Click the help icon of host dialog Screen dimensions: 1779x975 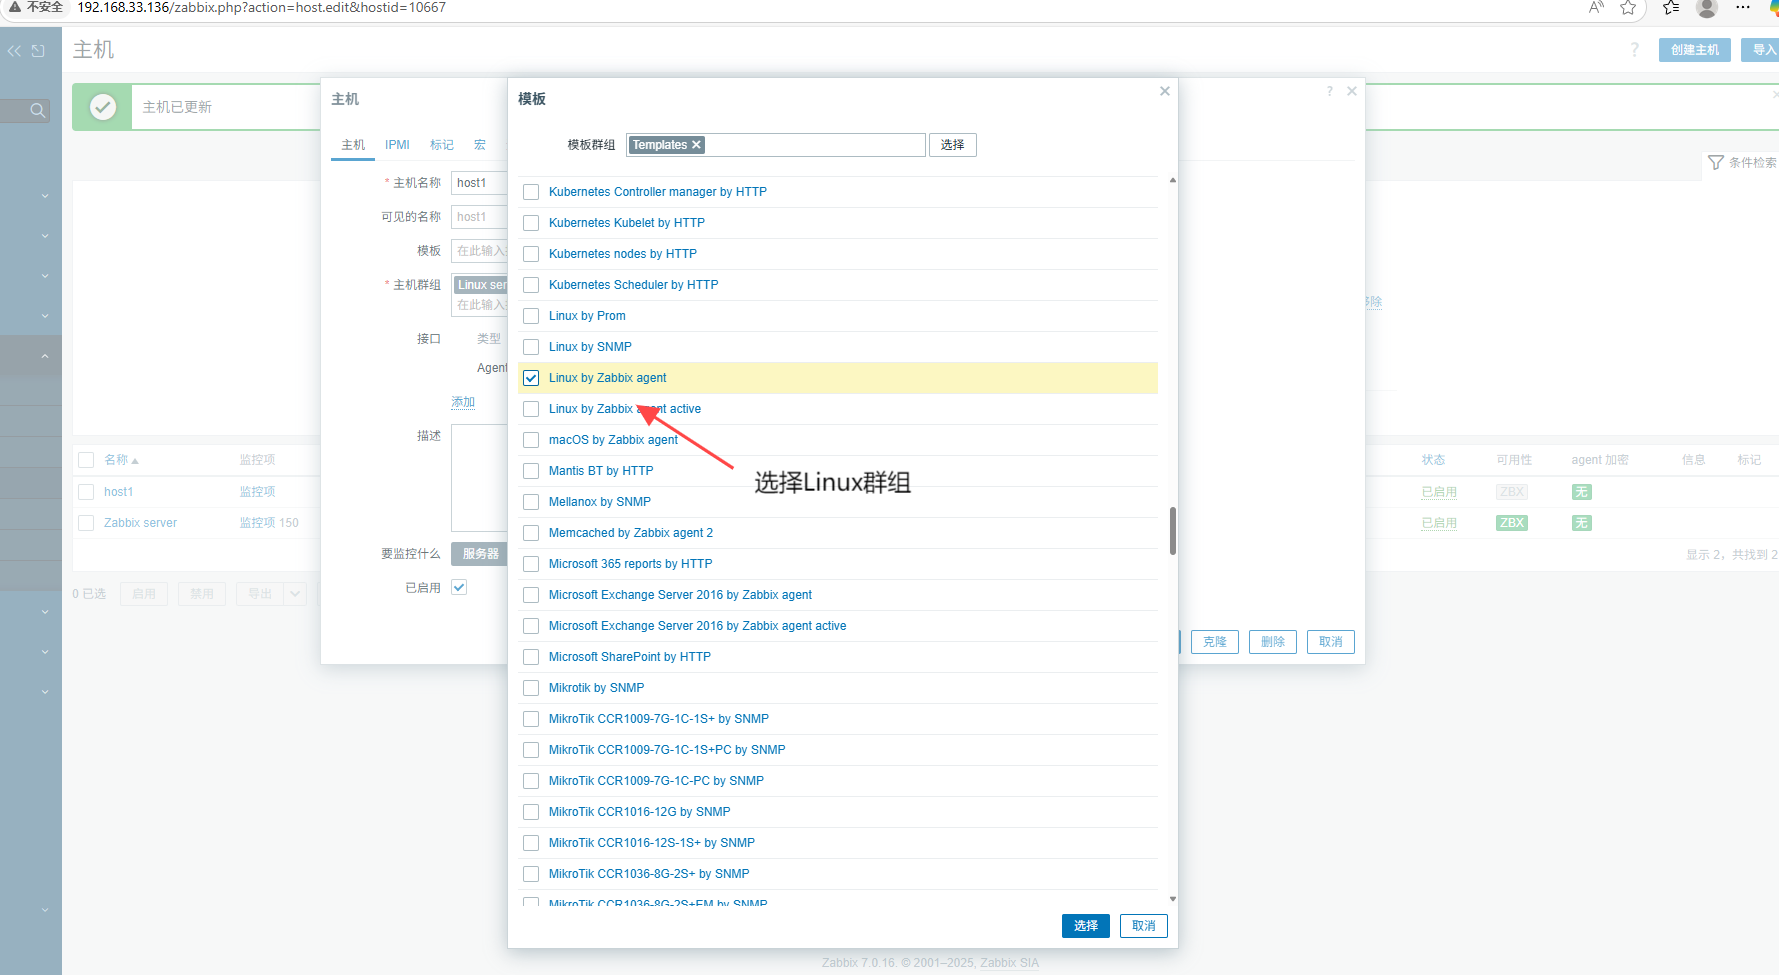[1330, 91]
